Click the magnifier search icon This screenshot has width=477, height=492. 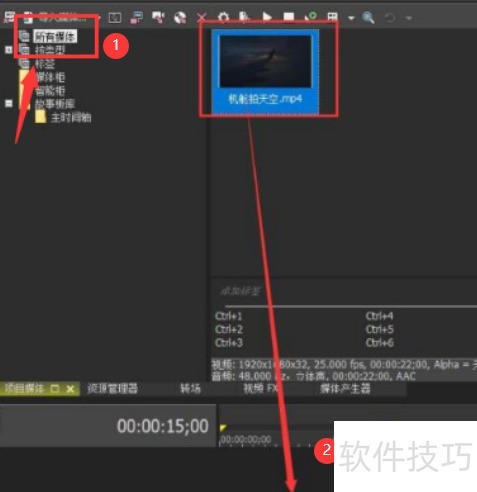pos(368,18)
